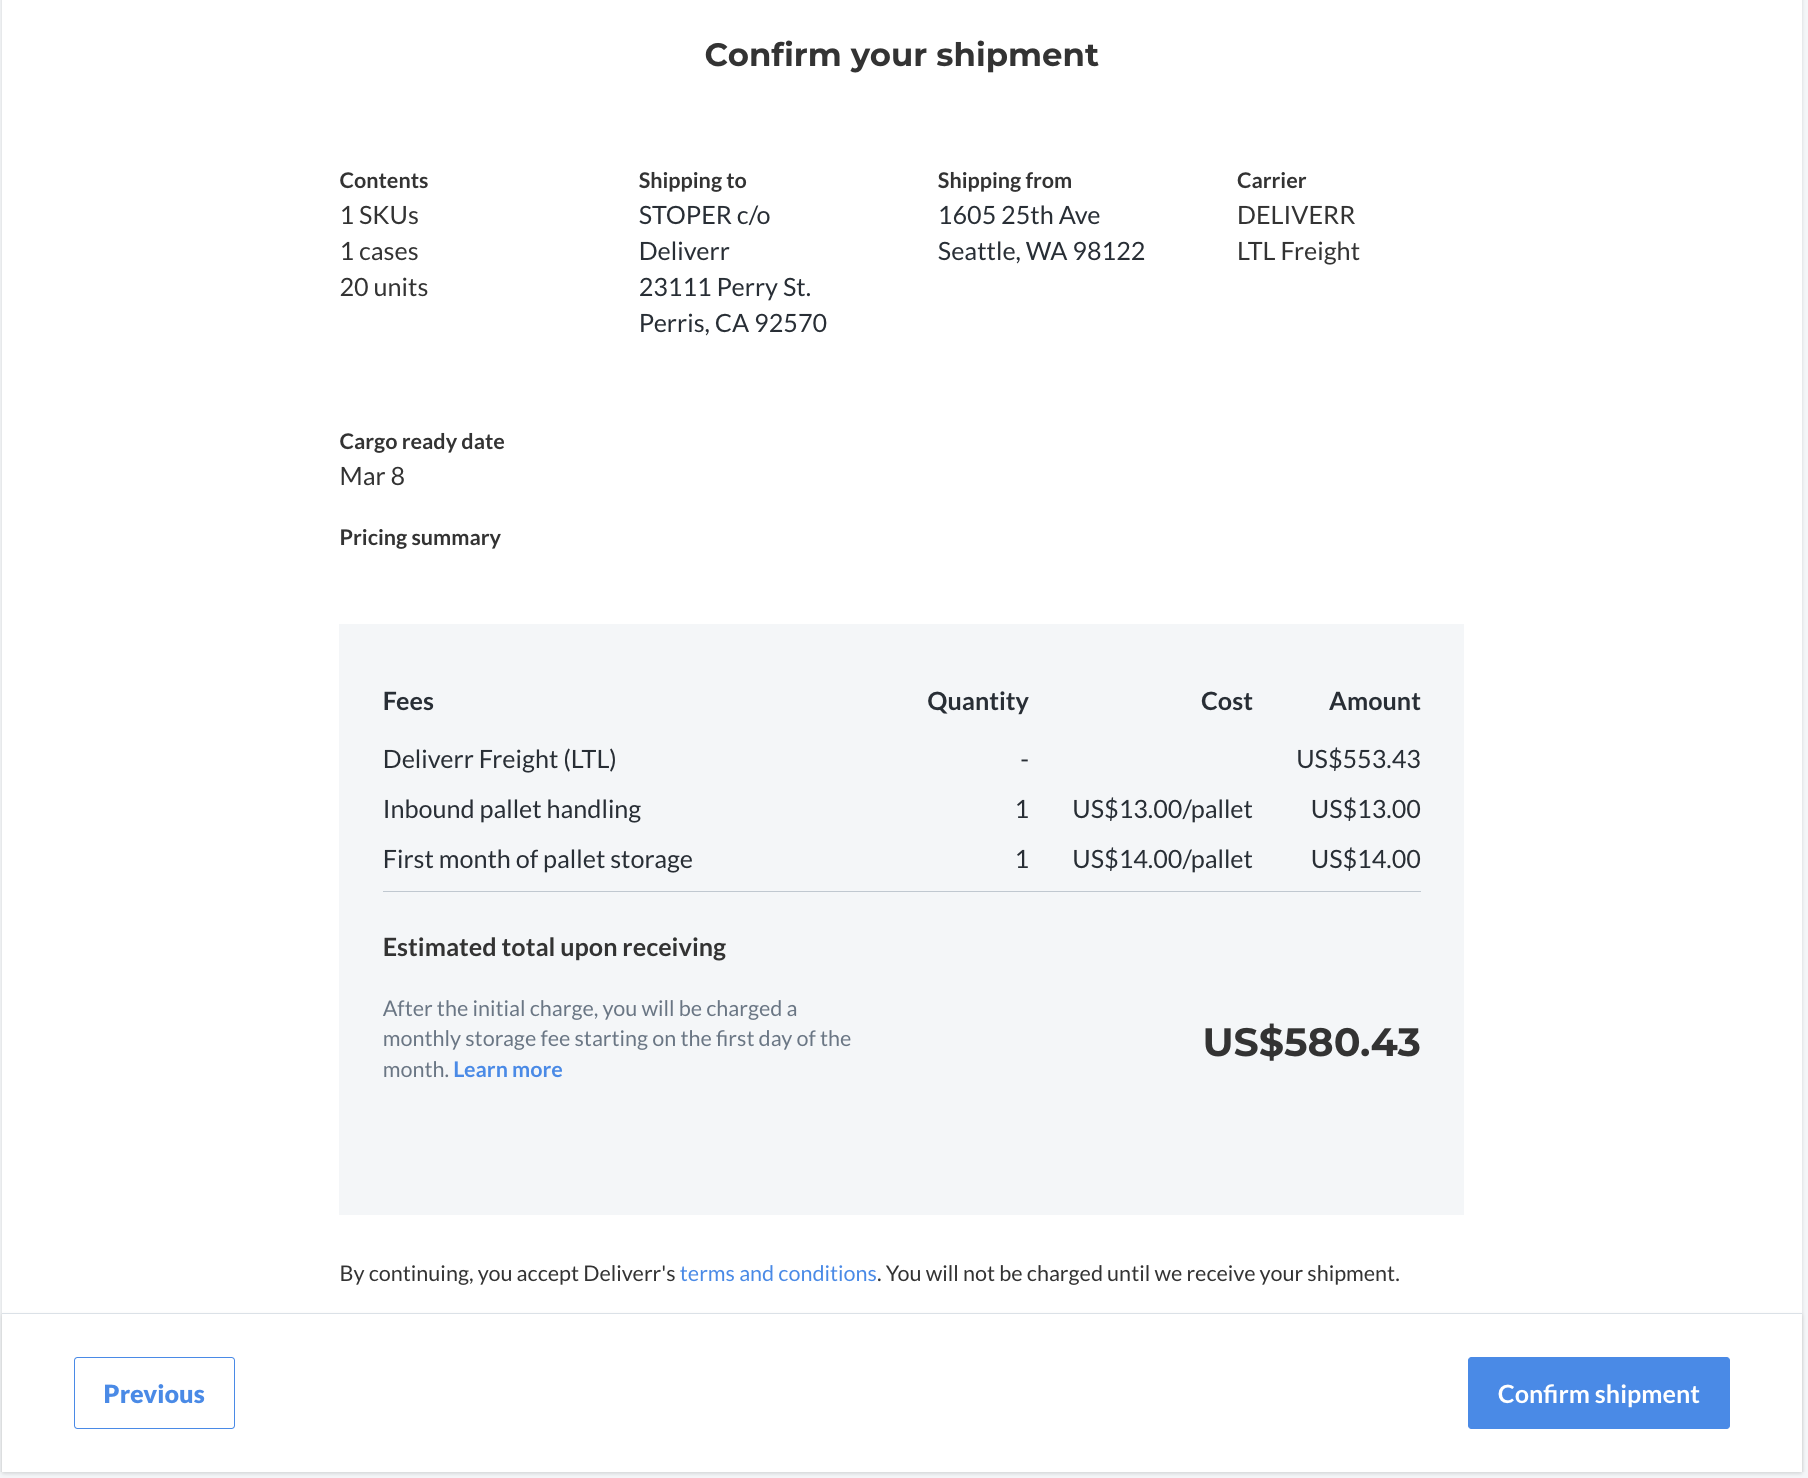Open the terms and conditions link
The width and height of the screenshot is (1808, 1478).
(x=778, y=1273)
